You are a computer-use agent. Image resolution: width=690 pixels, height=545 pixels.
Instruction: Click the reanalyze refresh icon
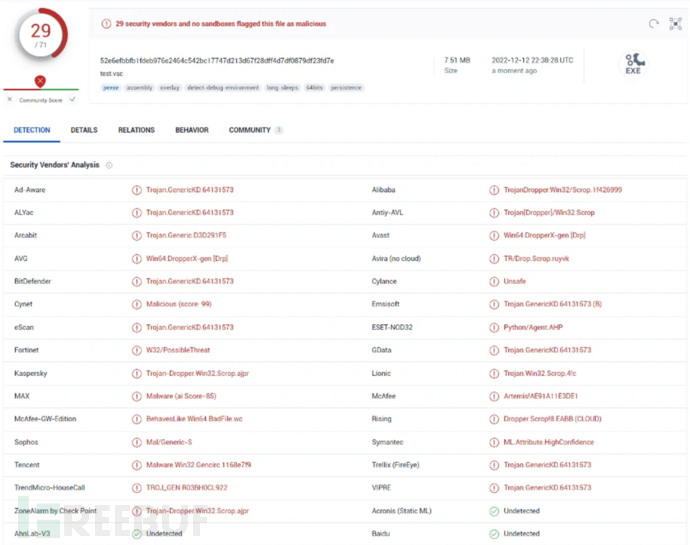[x=653, y=24]
